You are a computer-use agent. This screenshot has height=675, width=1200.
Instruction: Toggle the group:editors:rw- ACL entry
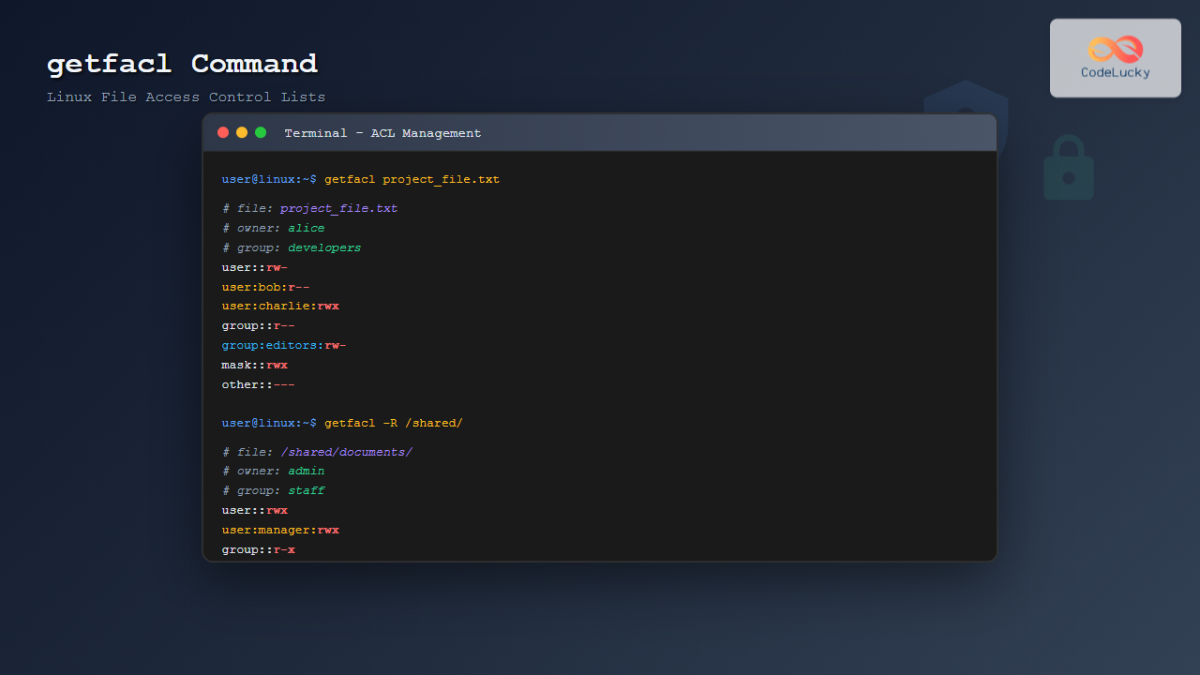point(283,344)
